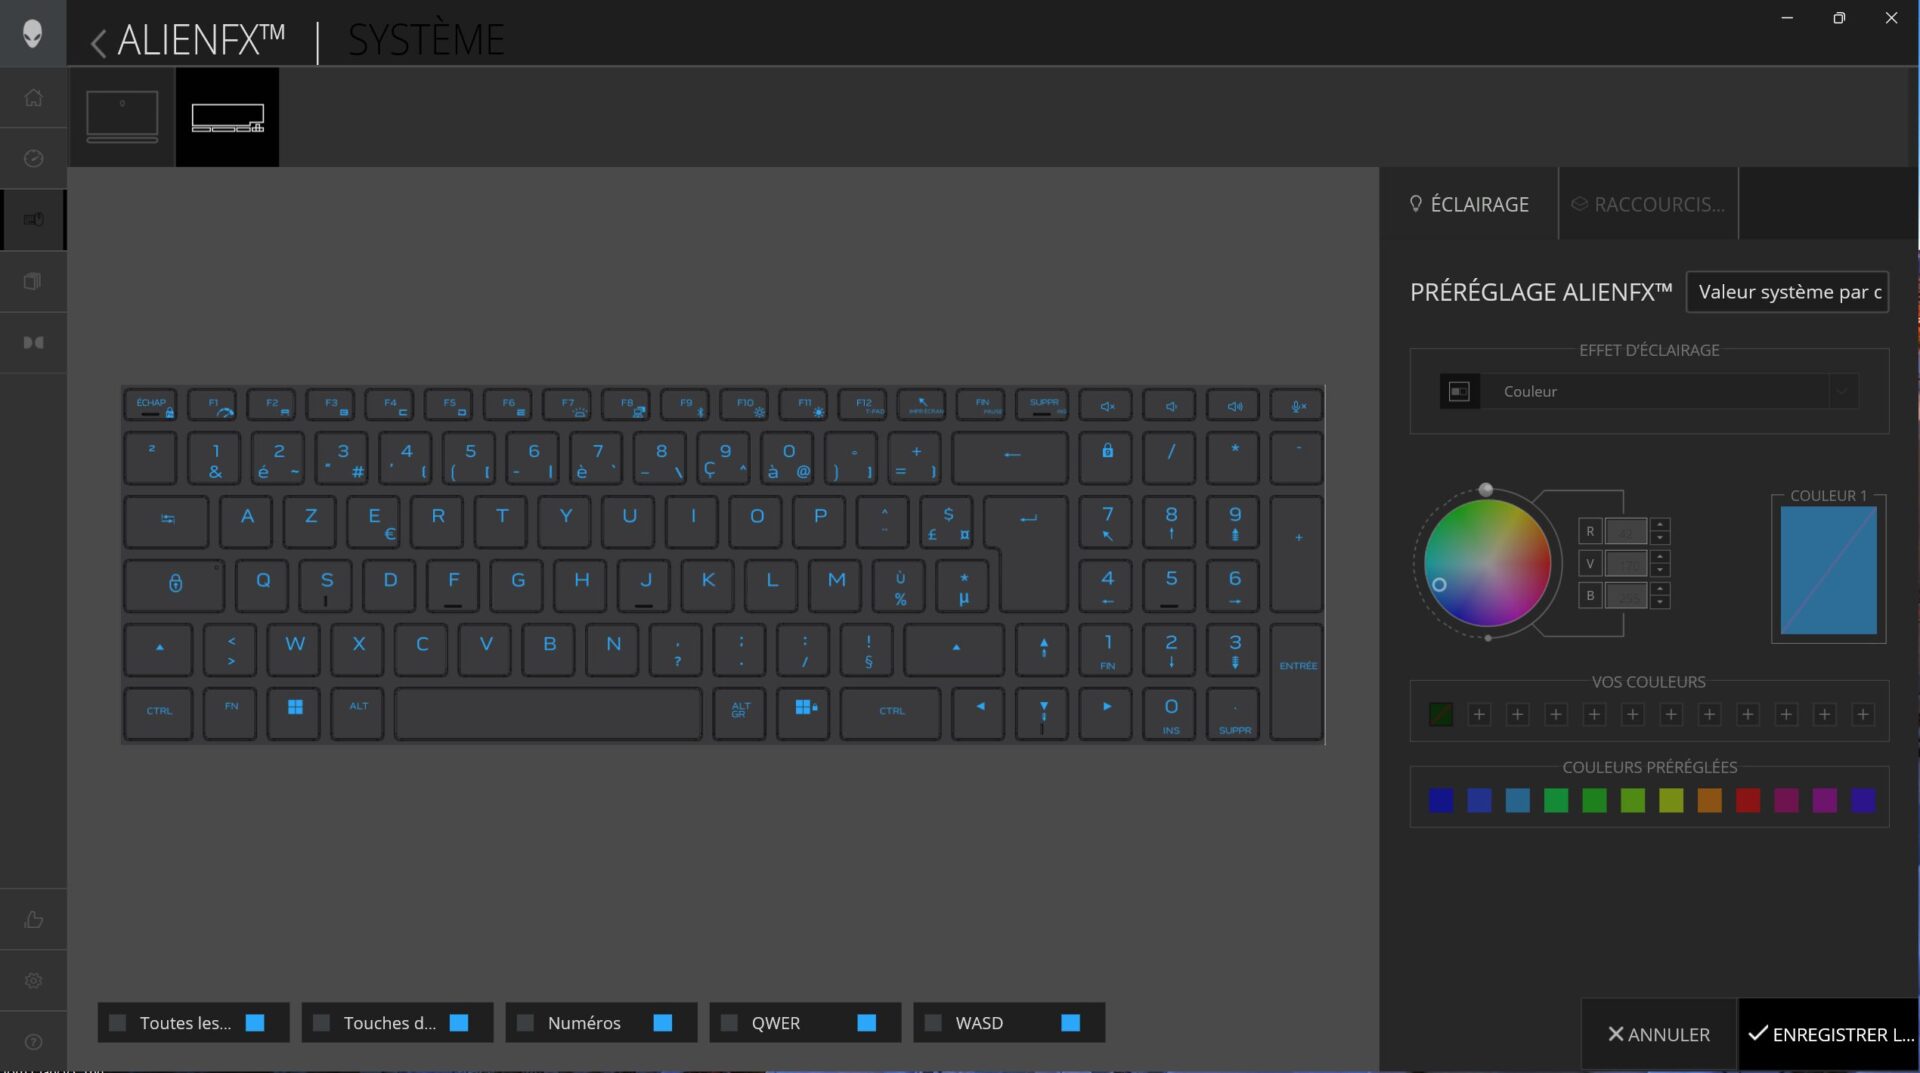Click the ÉCHAP key on keyboard
Image resolution: width=1920 pixels, height=1073 pixels.
151,405
